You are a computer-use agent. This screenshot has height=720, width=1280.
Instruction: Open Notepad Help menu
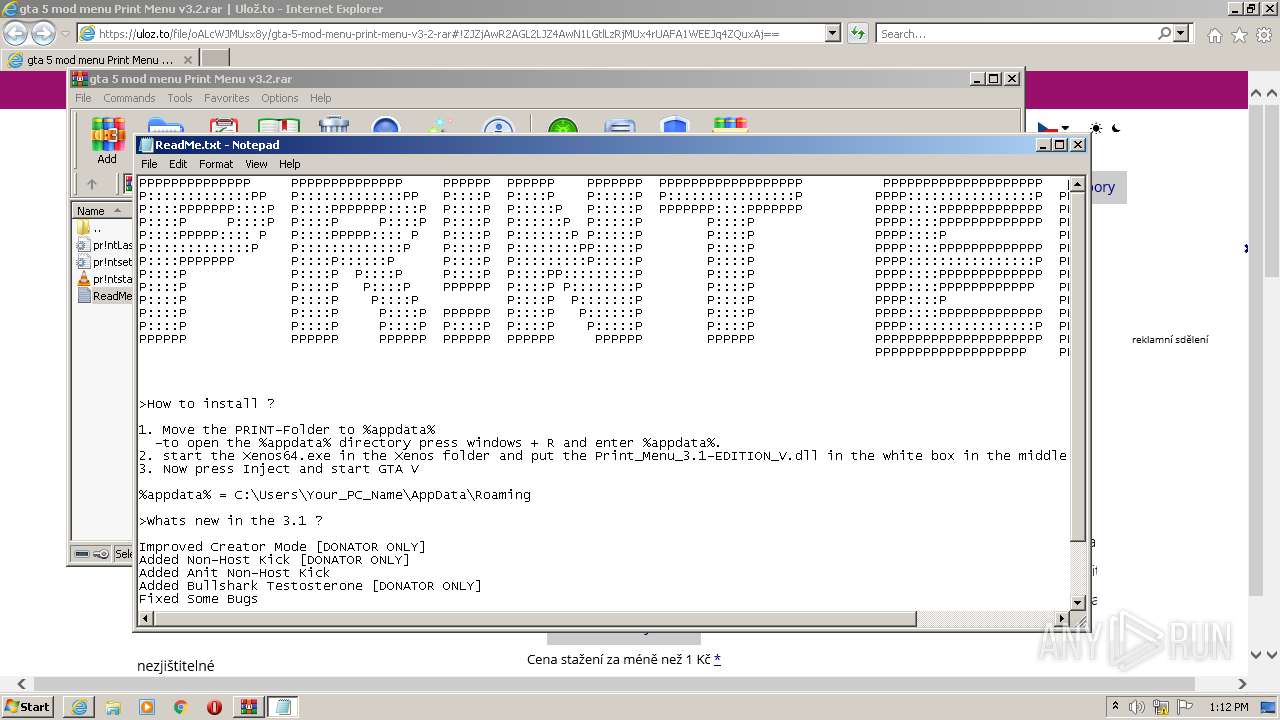tap(290, 164)
